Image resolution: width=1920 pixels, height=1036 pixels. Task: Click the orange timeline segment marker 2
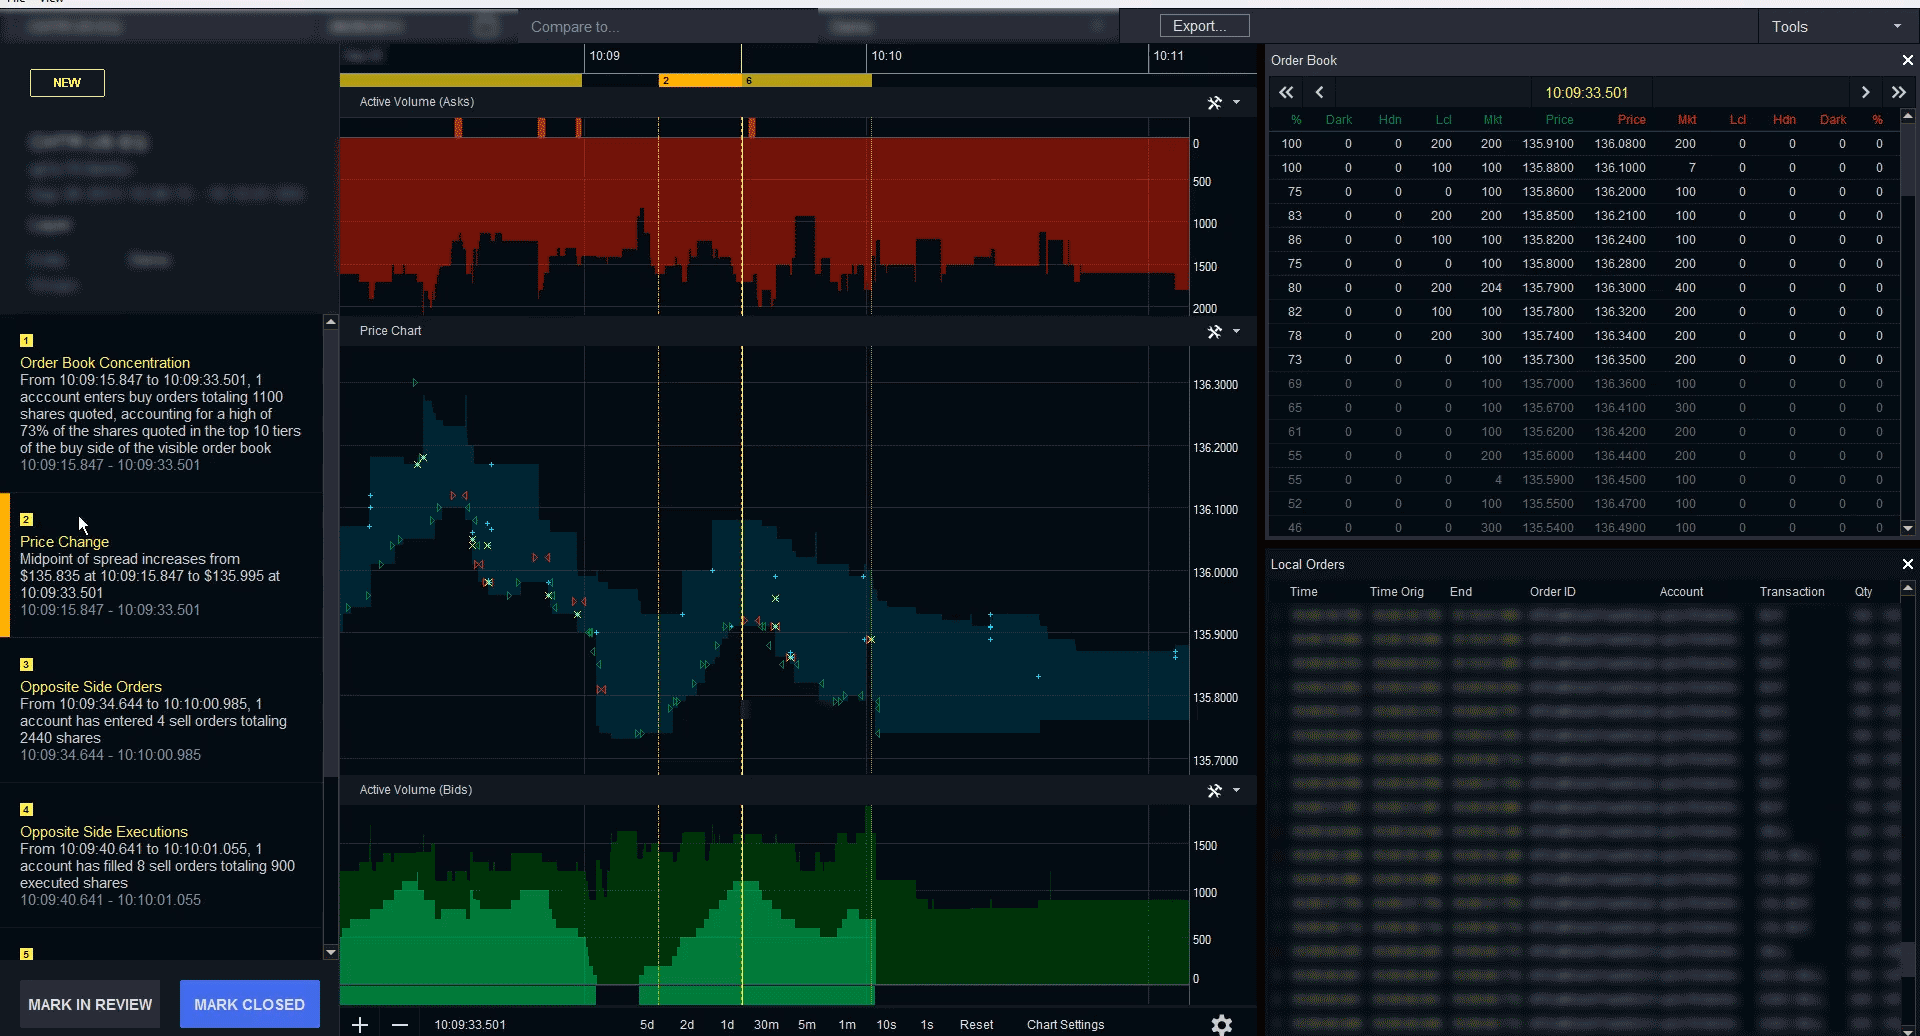700,81
